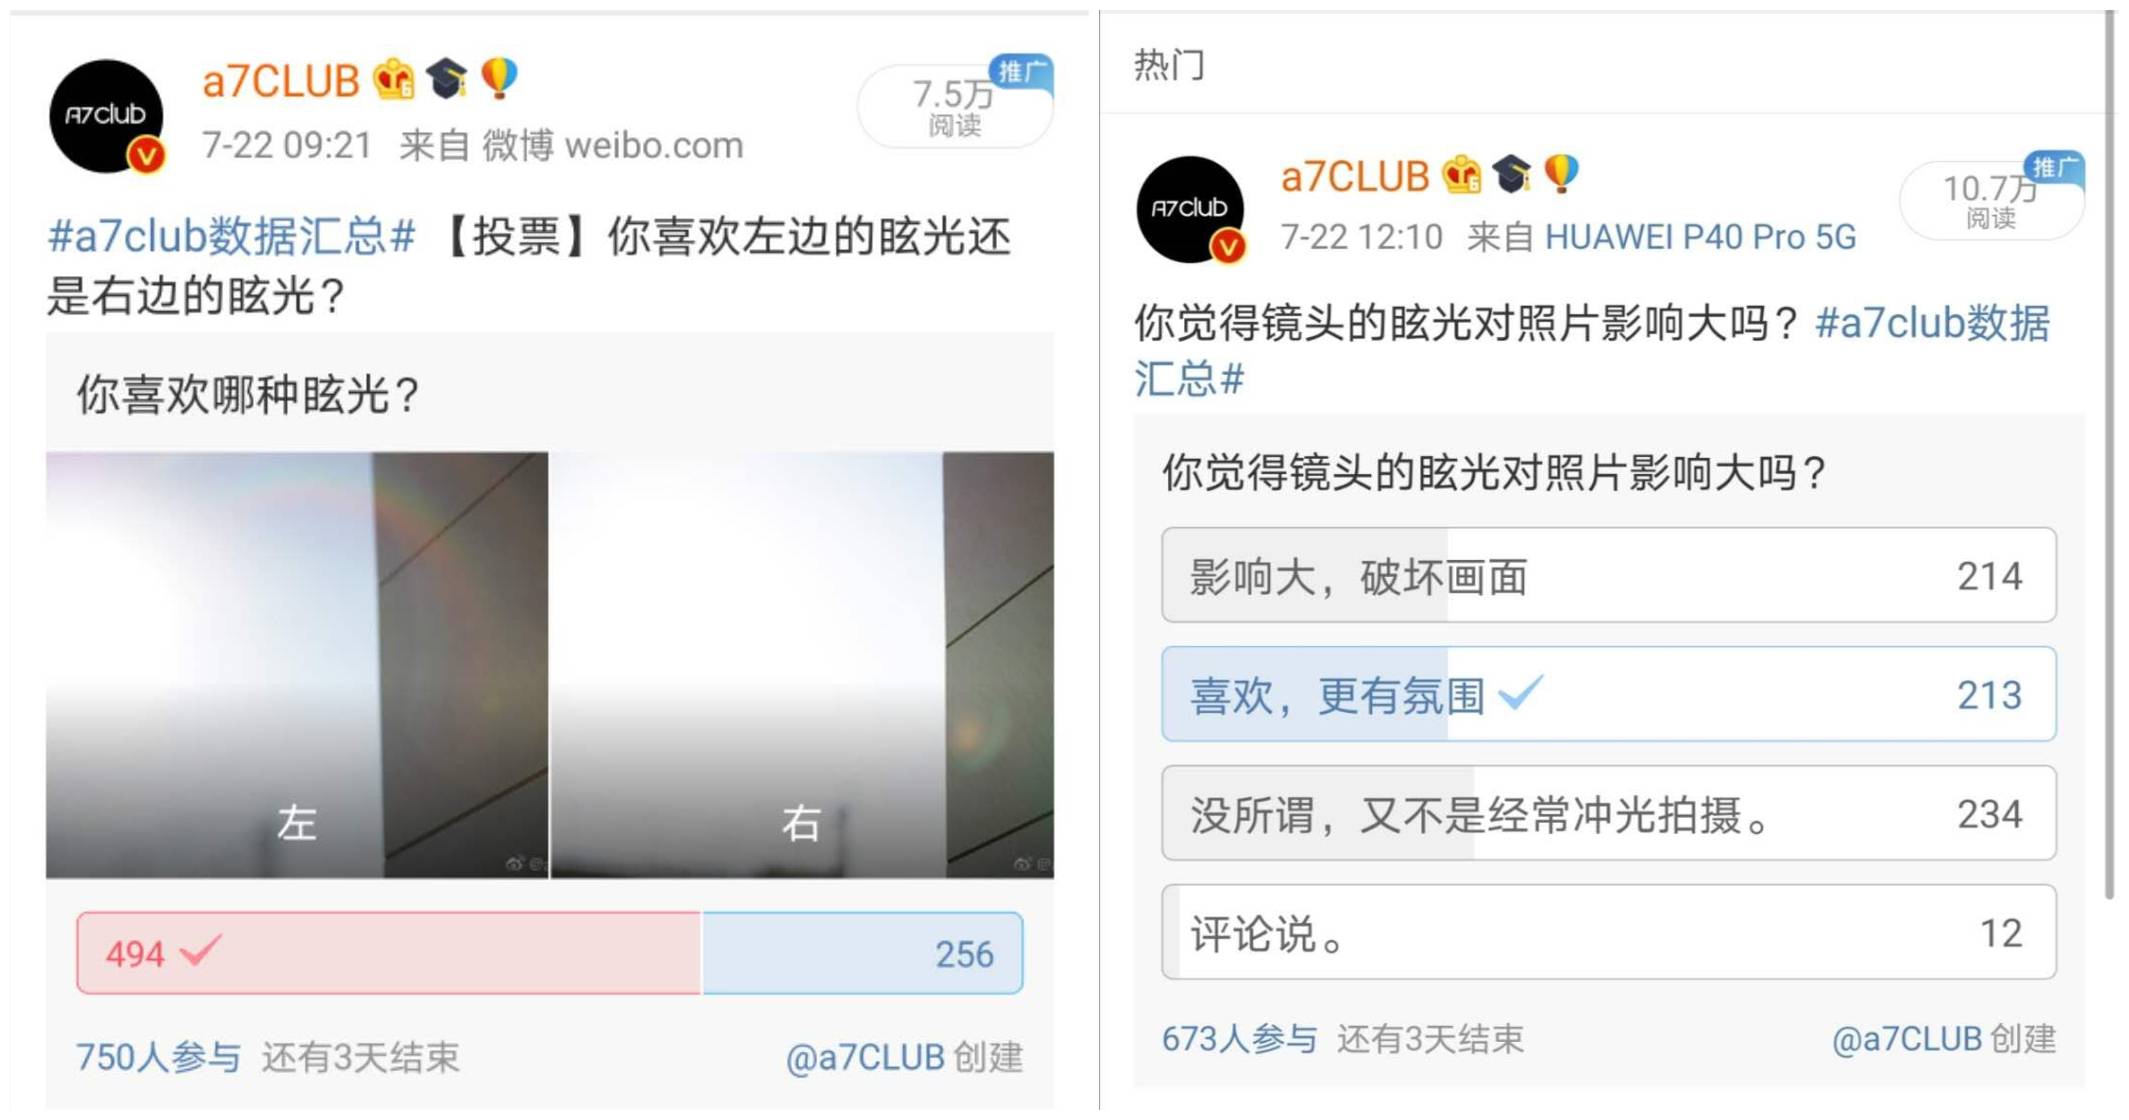Tap the 7.5万 阅读 promotion badge
This screenshot has width=2129, height=1120.
(x=956, y=104)
